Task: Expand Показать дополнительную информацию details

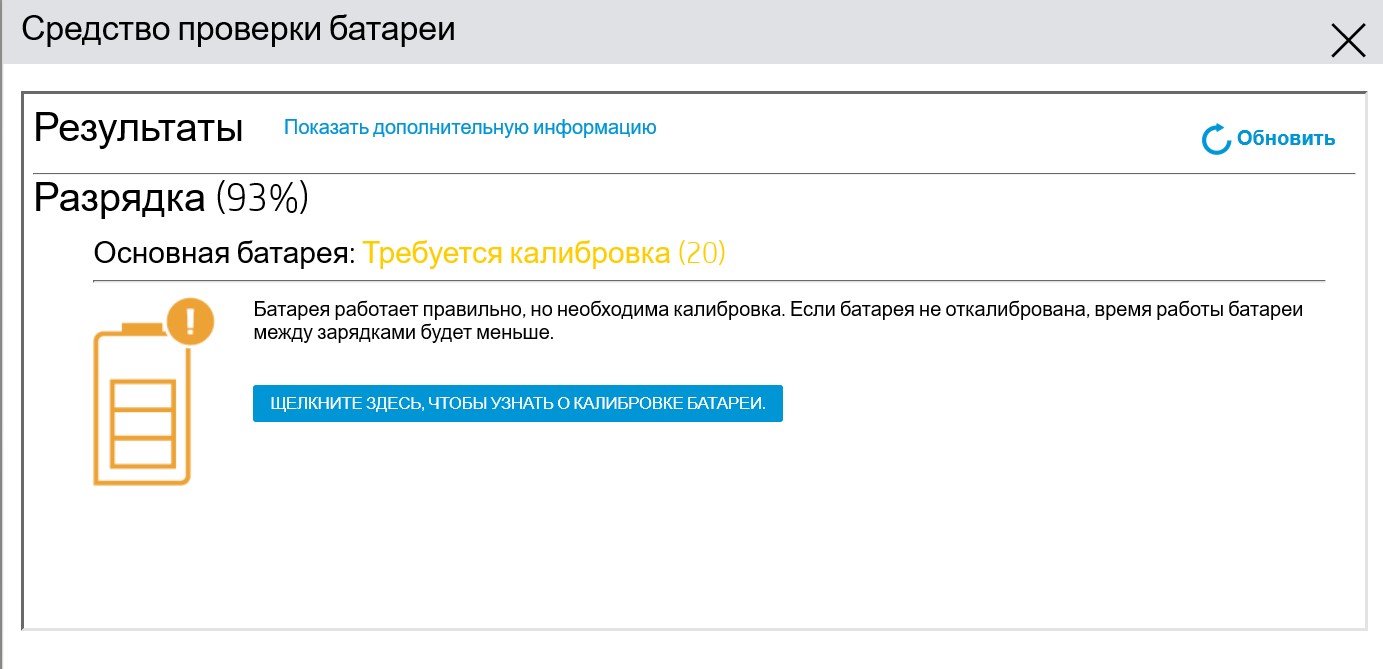Action: click(470, 127)
